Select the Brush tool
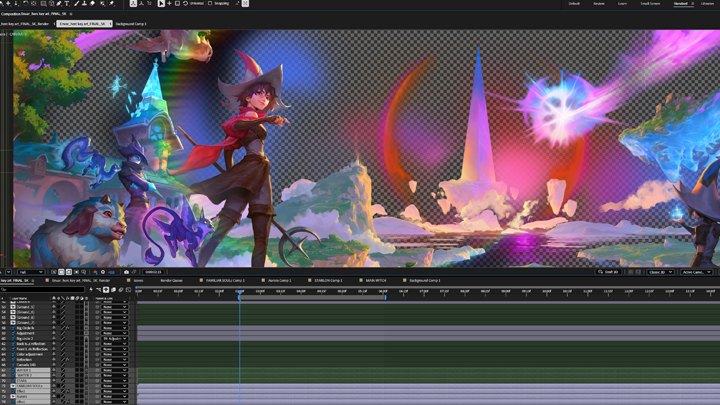720x405 pixels. pos(76,3)
